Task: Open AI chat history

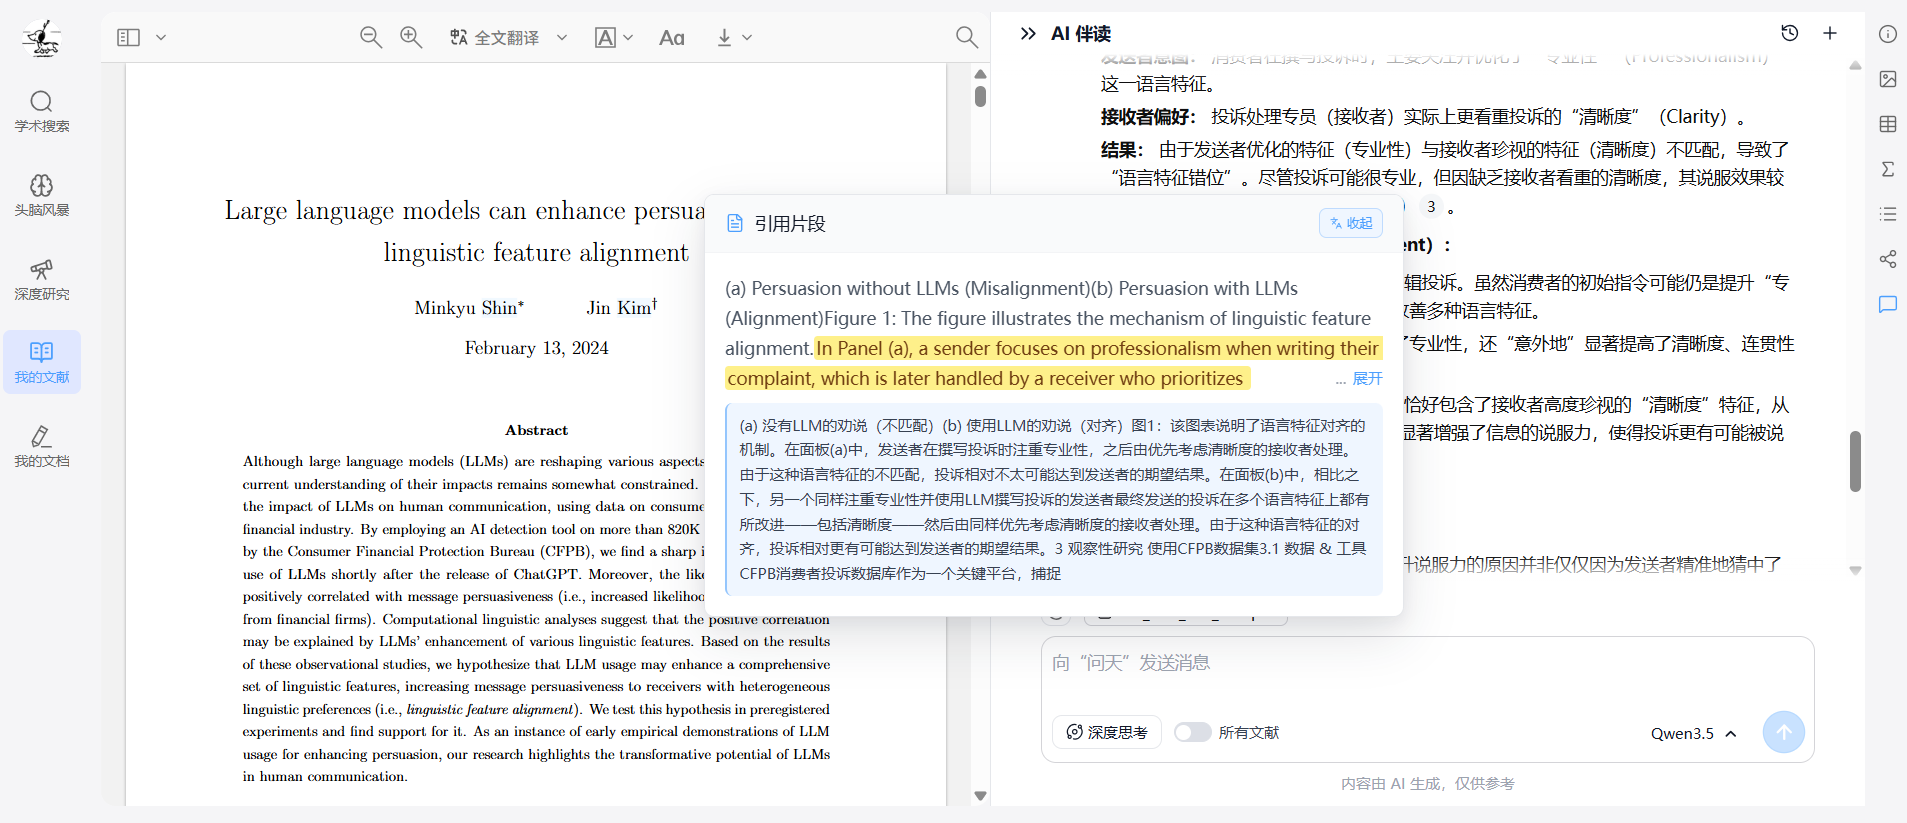Action: [1790, 33]
